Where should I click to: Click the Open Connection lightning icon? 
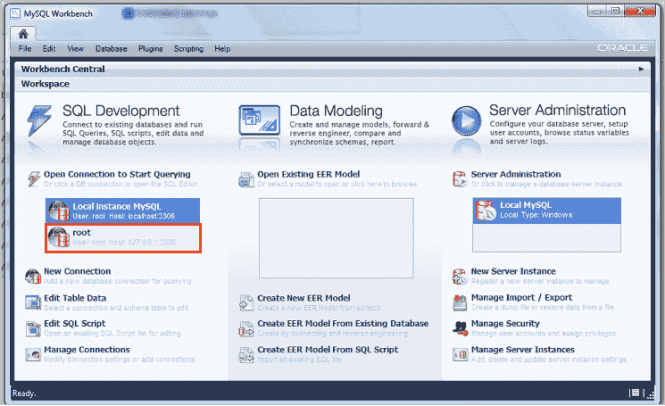[x=34, y=179]
